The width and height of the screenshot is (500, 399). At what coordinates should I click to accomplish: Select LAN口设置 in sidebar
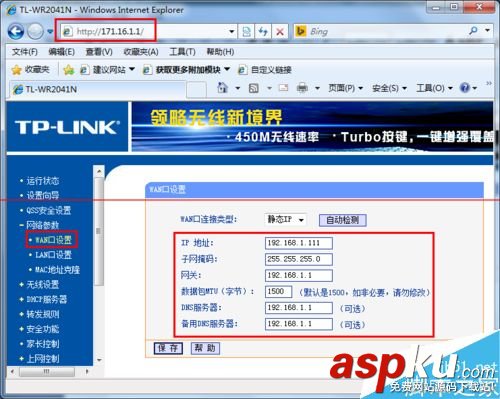pos(53,255)
